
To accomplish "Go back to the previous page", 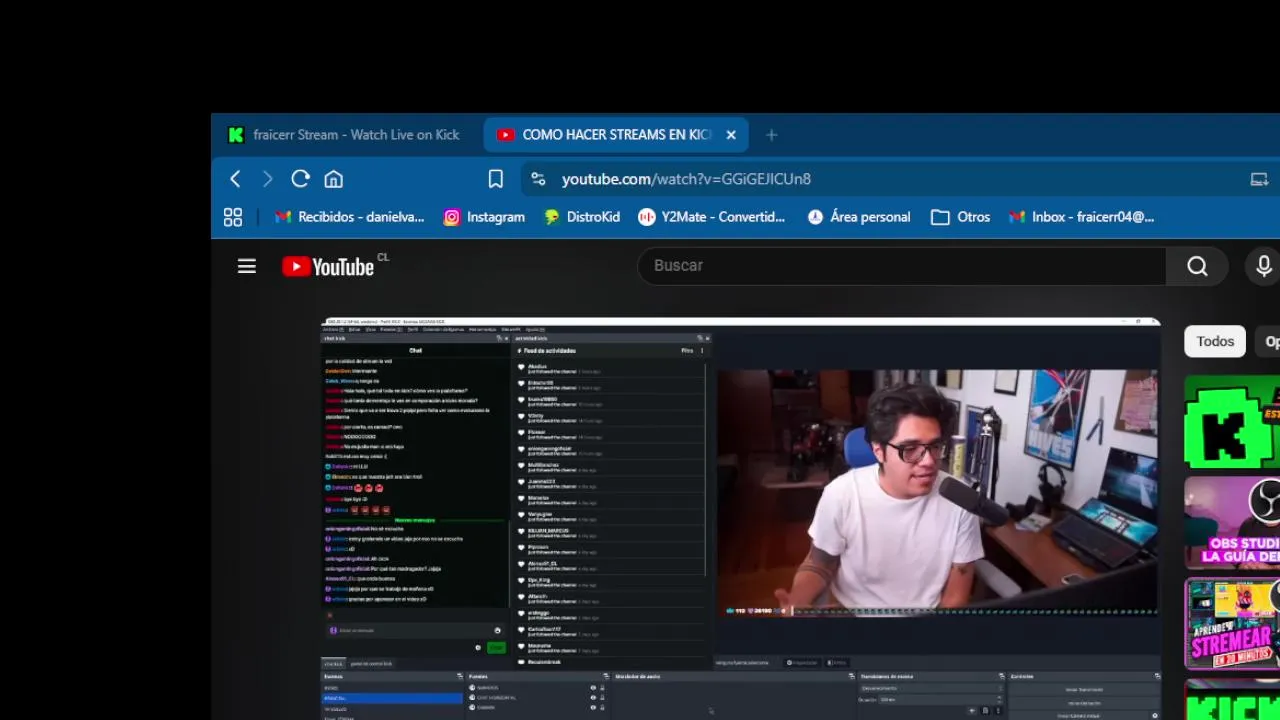I will 235,179.
